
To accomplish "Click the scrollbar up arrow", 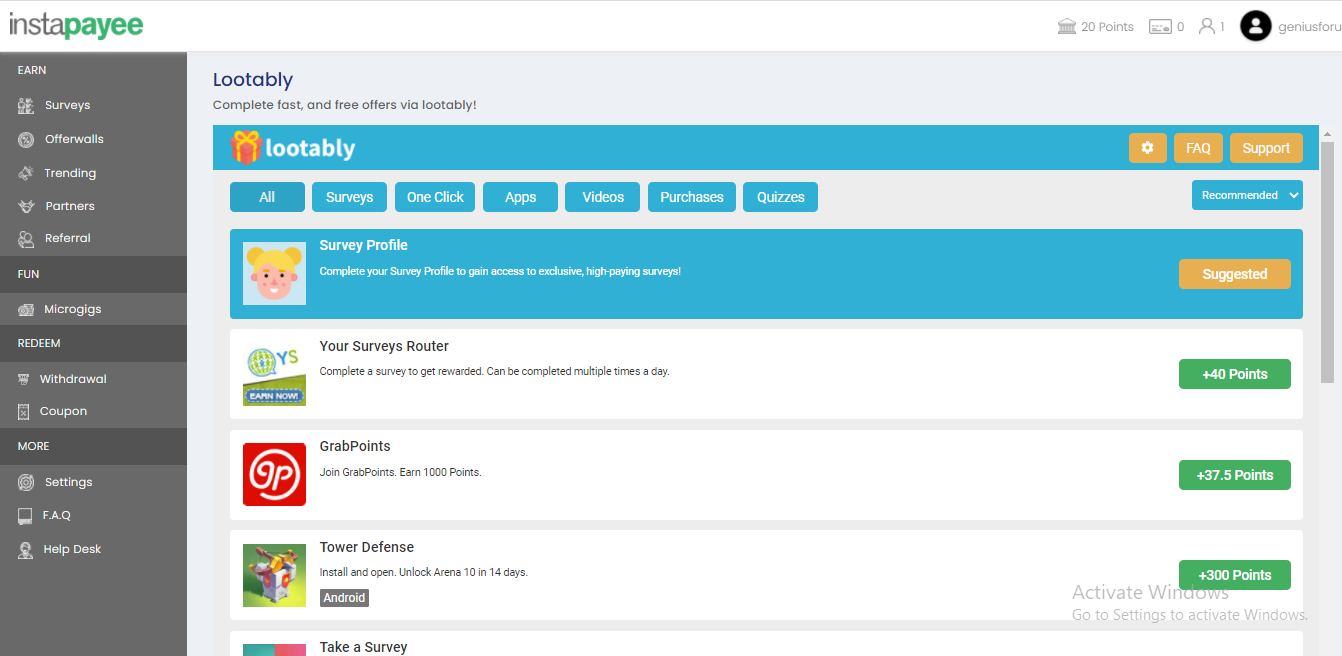I will pos(1327,133).
